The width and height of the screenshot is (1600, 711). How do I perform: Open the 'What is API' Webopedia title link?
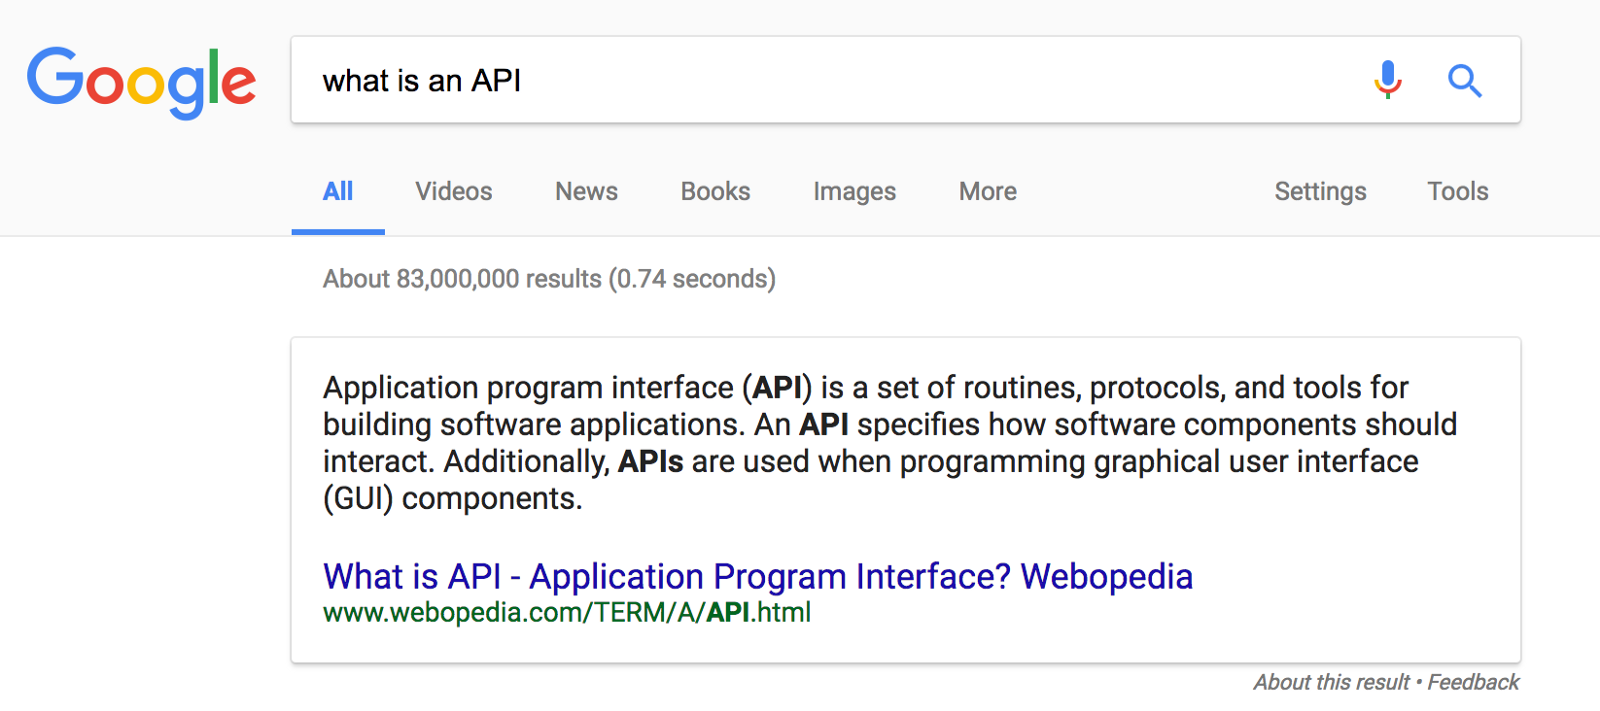click(x=757, y=577)
